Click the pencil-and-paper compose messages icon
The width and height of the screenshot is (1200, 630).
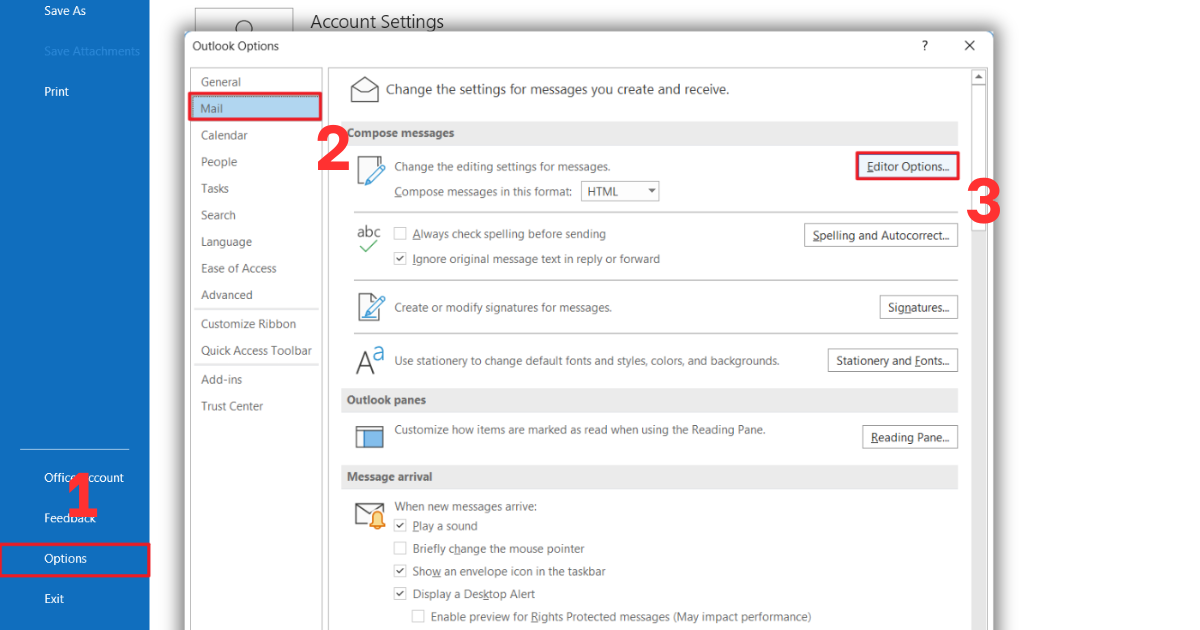pos(370,172)
